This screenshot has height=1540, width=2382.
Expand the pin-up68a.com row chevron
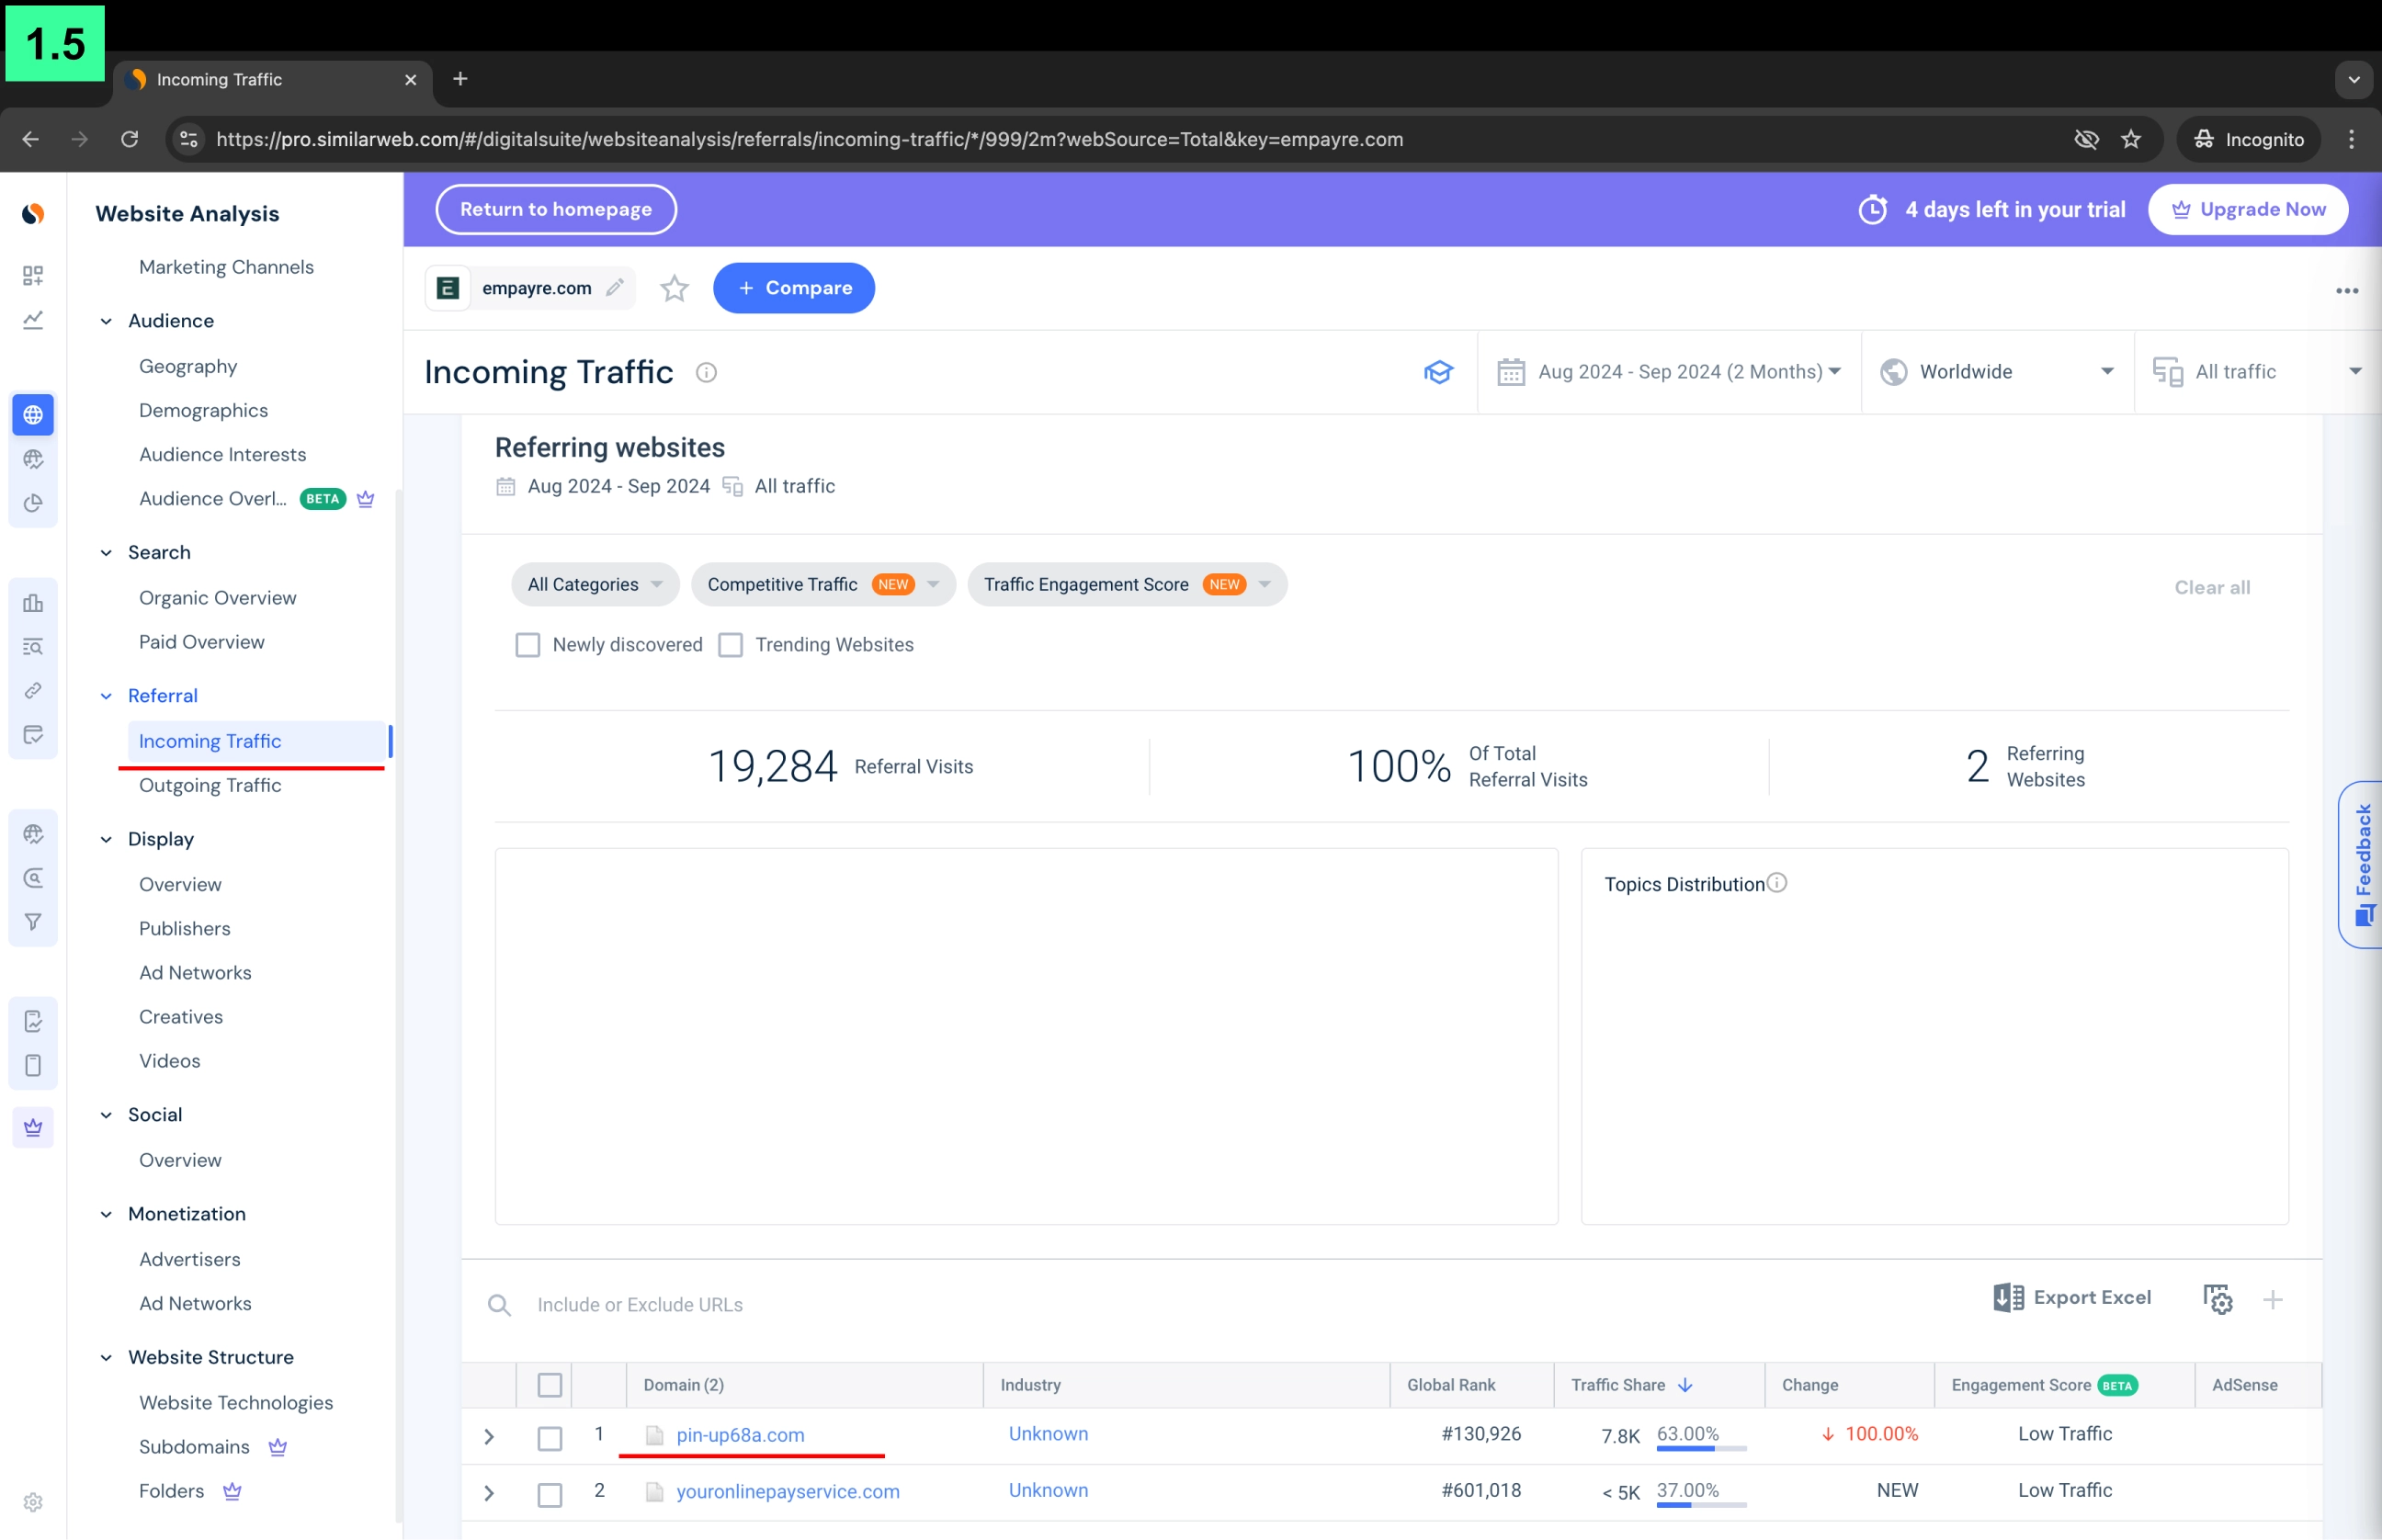pyautogui.click(x=489, y=1436)
